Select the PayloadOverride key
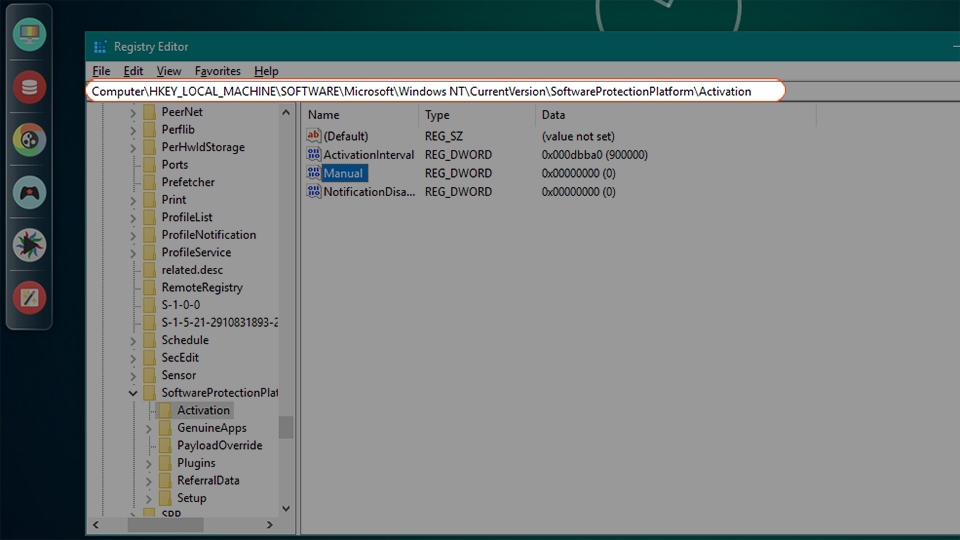 (219, 445)
